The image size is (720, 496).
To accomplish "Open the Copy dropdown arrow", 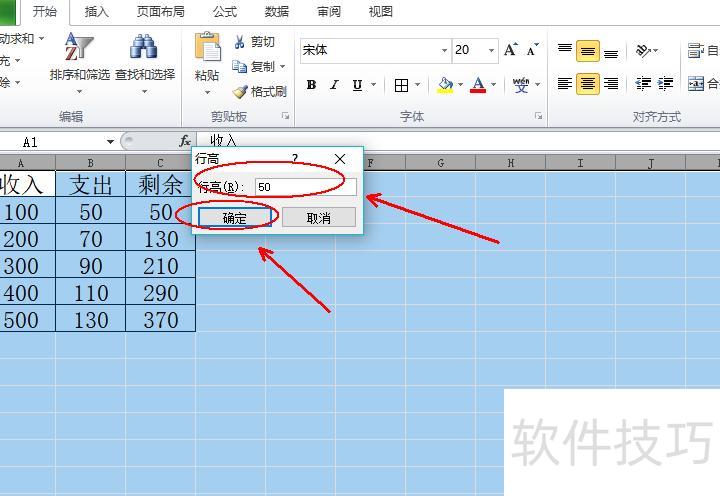I will pyautogui.click(x=282, y=67).
